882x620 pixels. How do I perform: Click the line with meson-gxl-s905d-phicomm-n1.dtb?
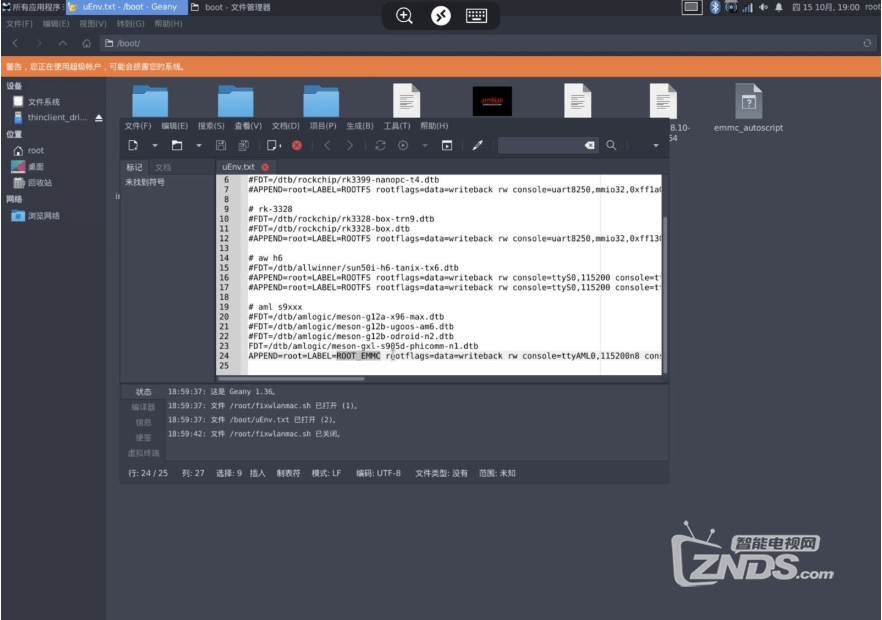(x=363, y=347)
